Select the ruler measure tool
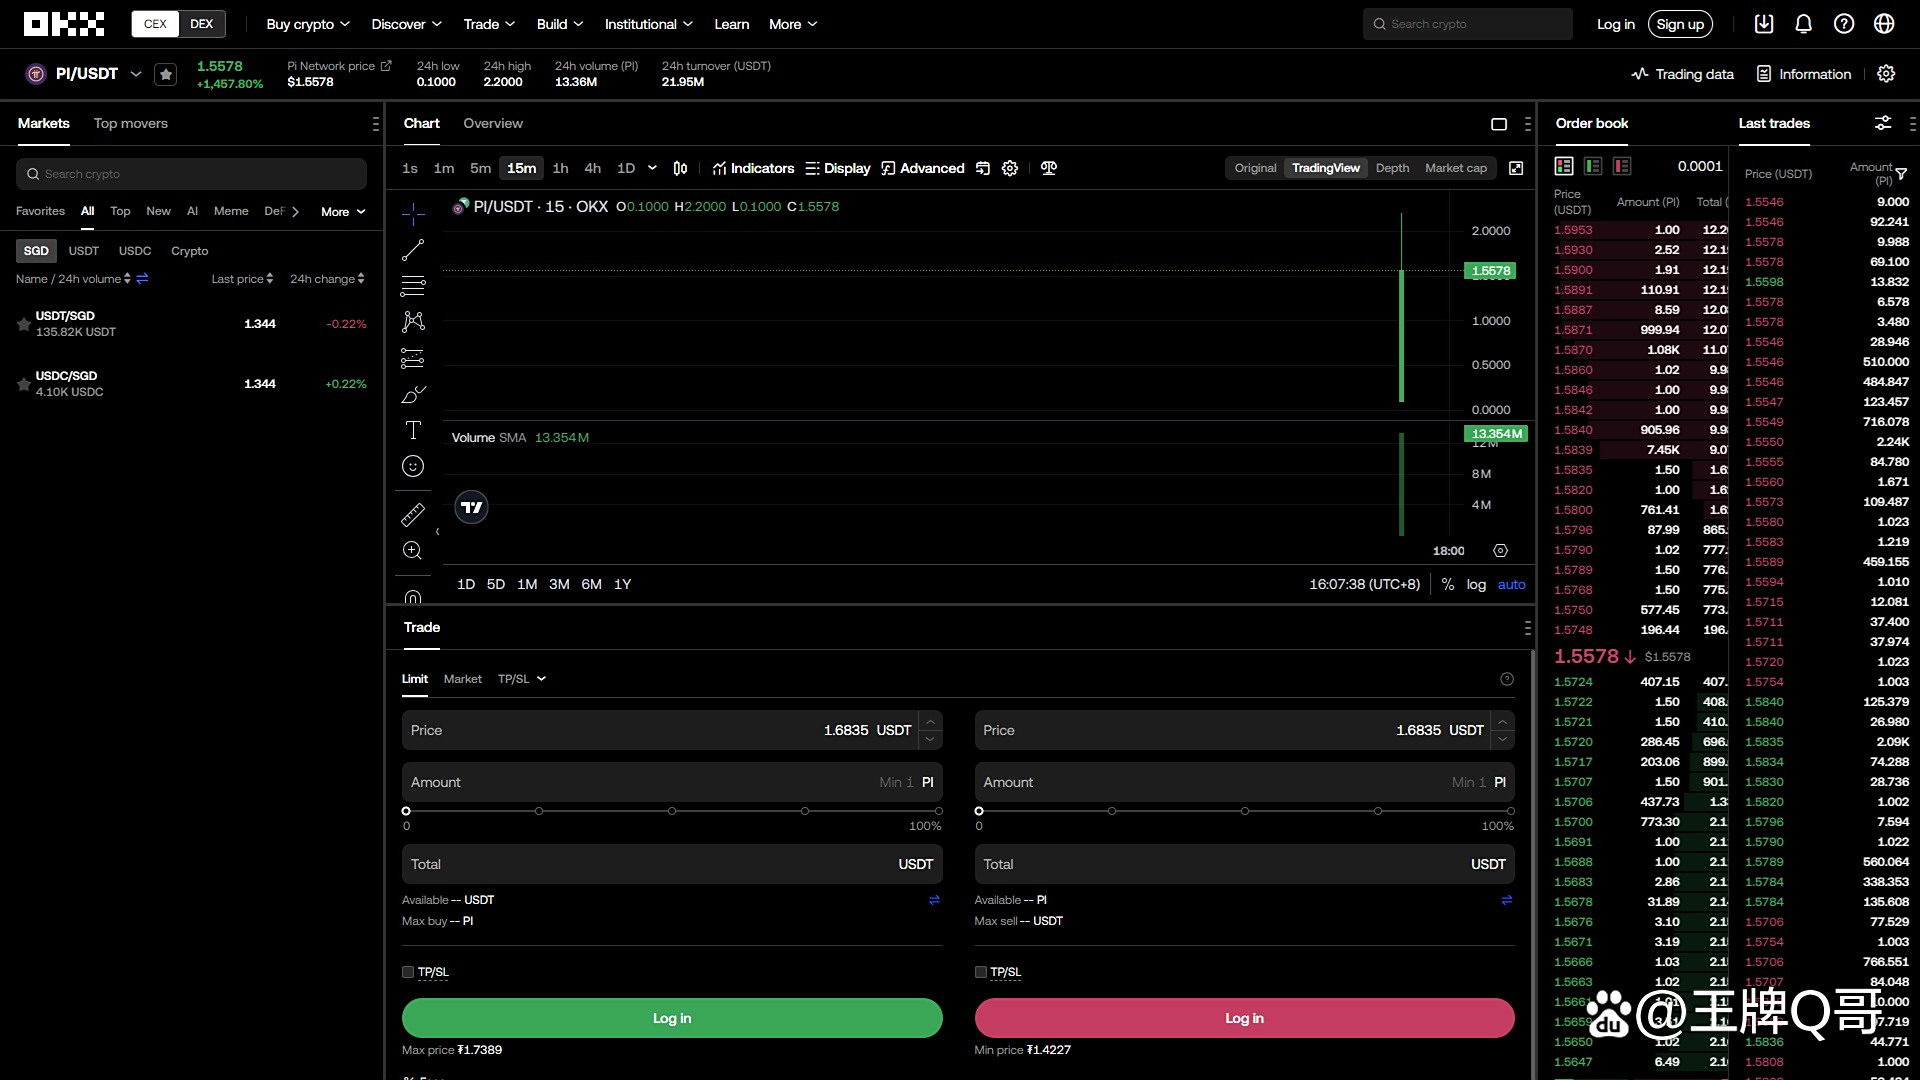The height and width of the screenshot is (1080, 1920). (413, 515)
